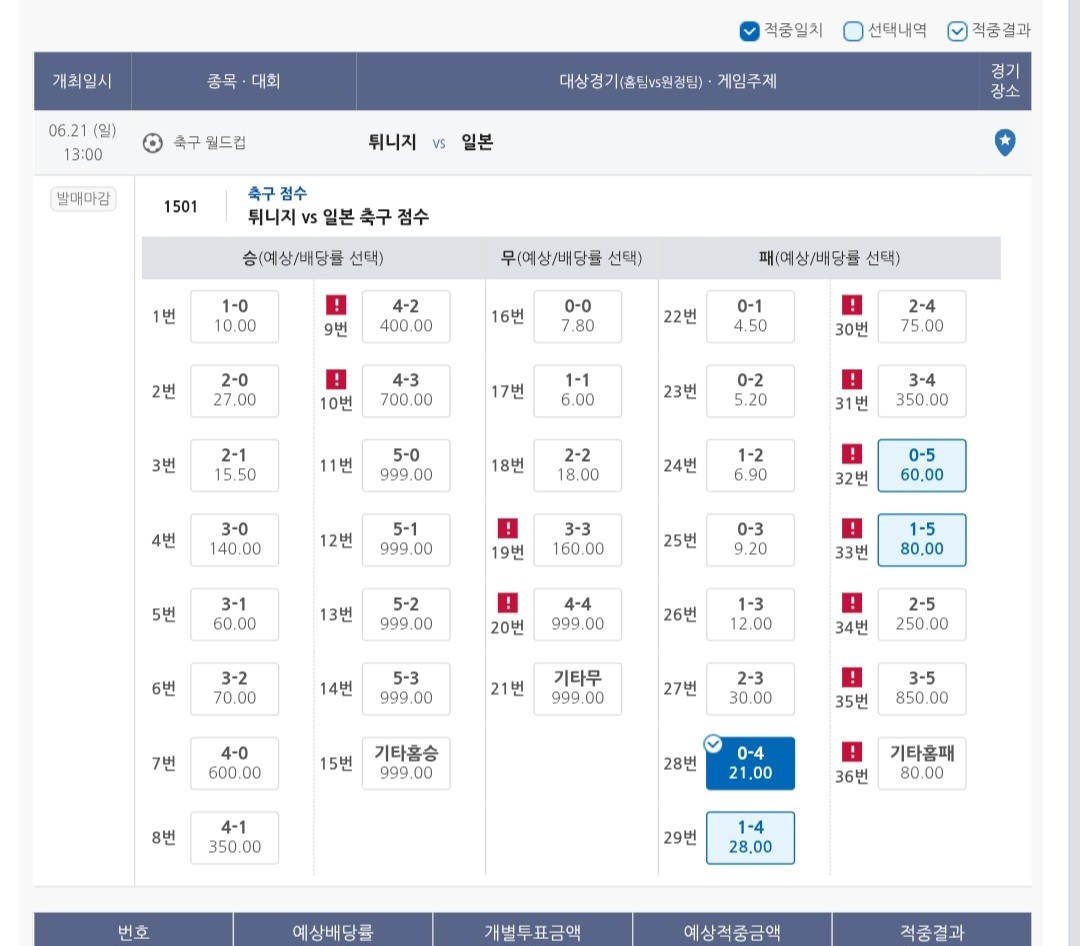Toggle the 적중결과 checkbox
Viewport: 1080px width, 946px height.
click(x=957, y=31)
